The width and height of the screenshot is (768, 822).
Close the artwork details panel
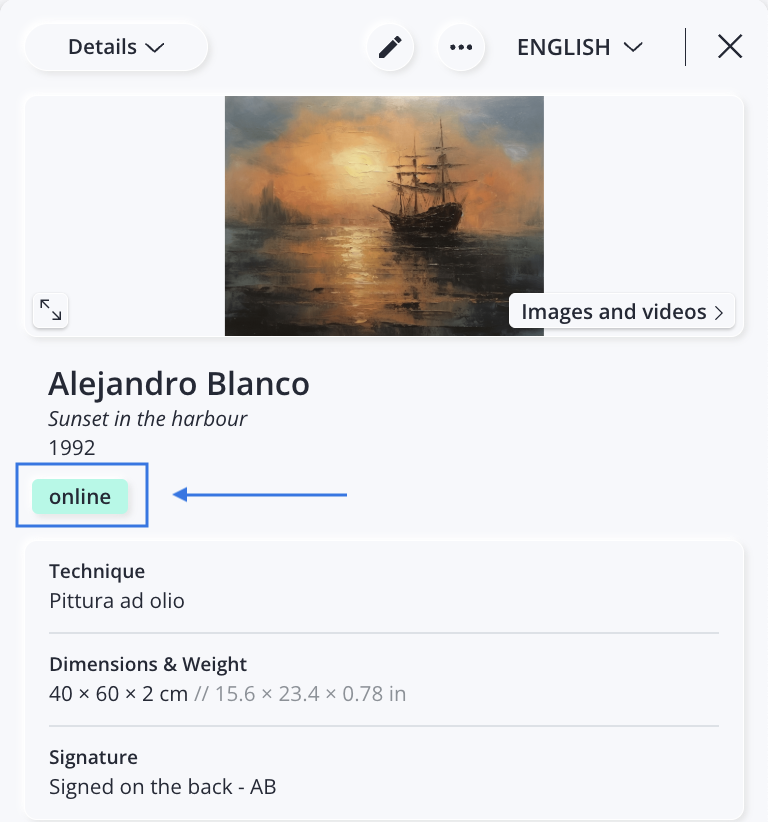[730, 47]
